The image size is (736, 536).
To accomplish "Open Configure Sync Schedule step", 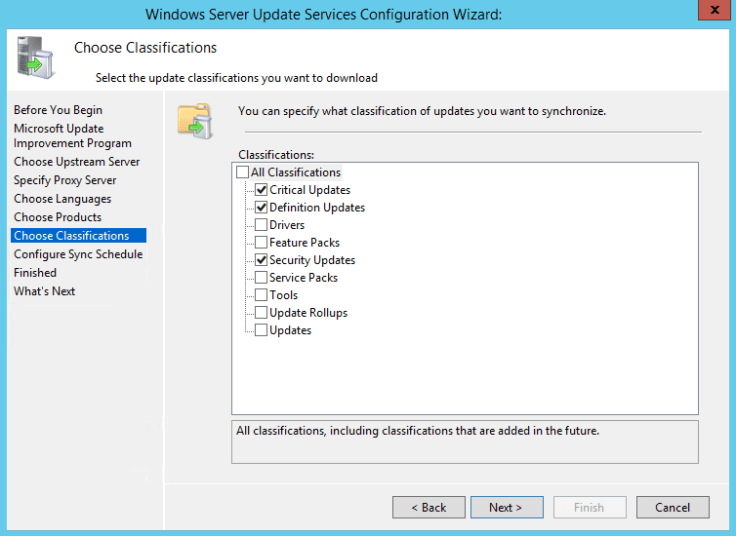I will tap(78, 255).
